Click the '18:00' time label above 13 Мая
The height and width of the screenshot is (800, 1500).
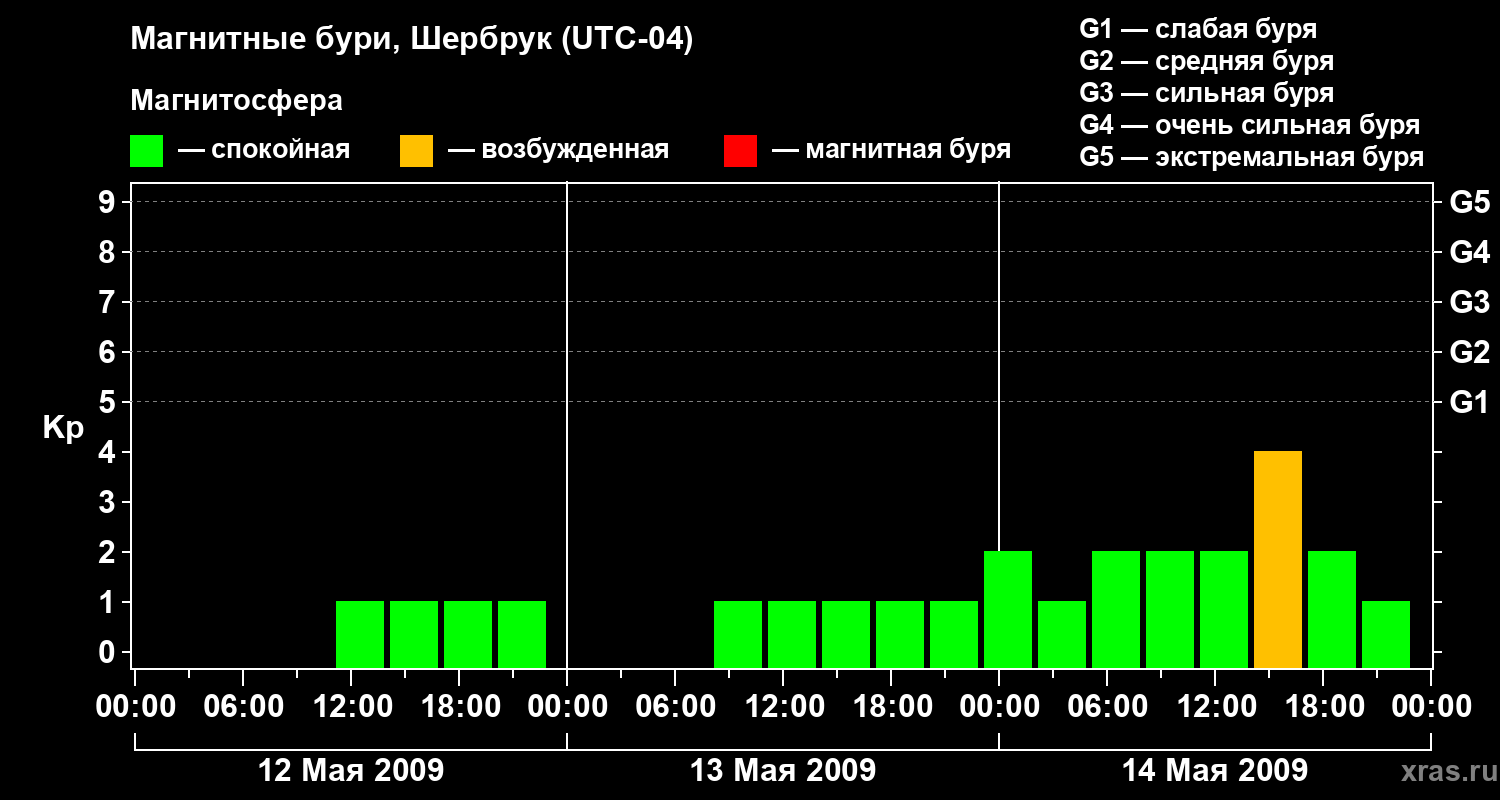click(x=891, y=707)
